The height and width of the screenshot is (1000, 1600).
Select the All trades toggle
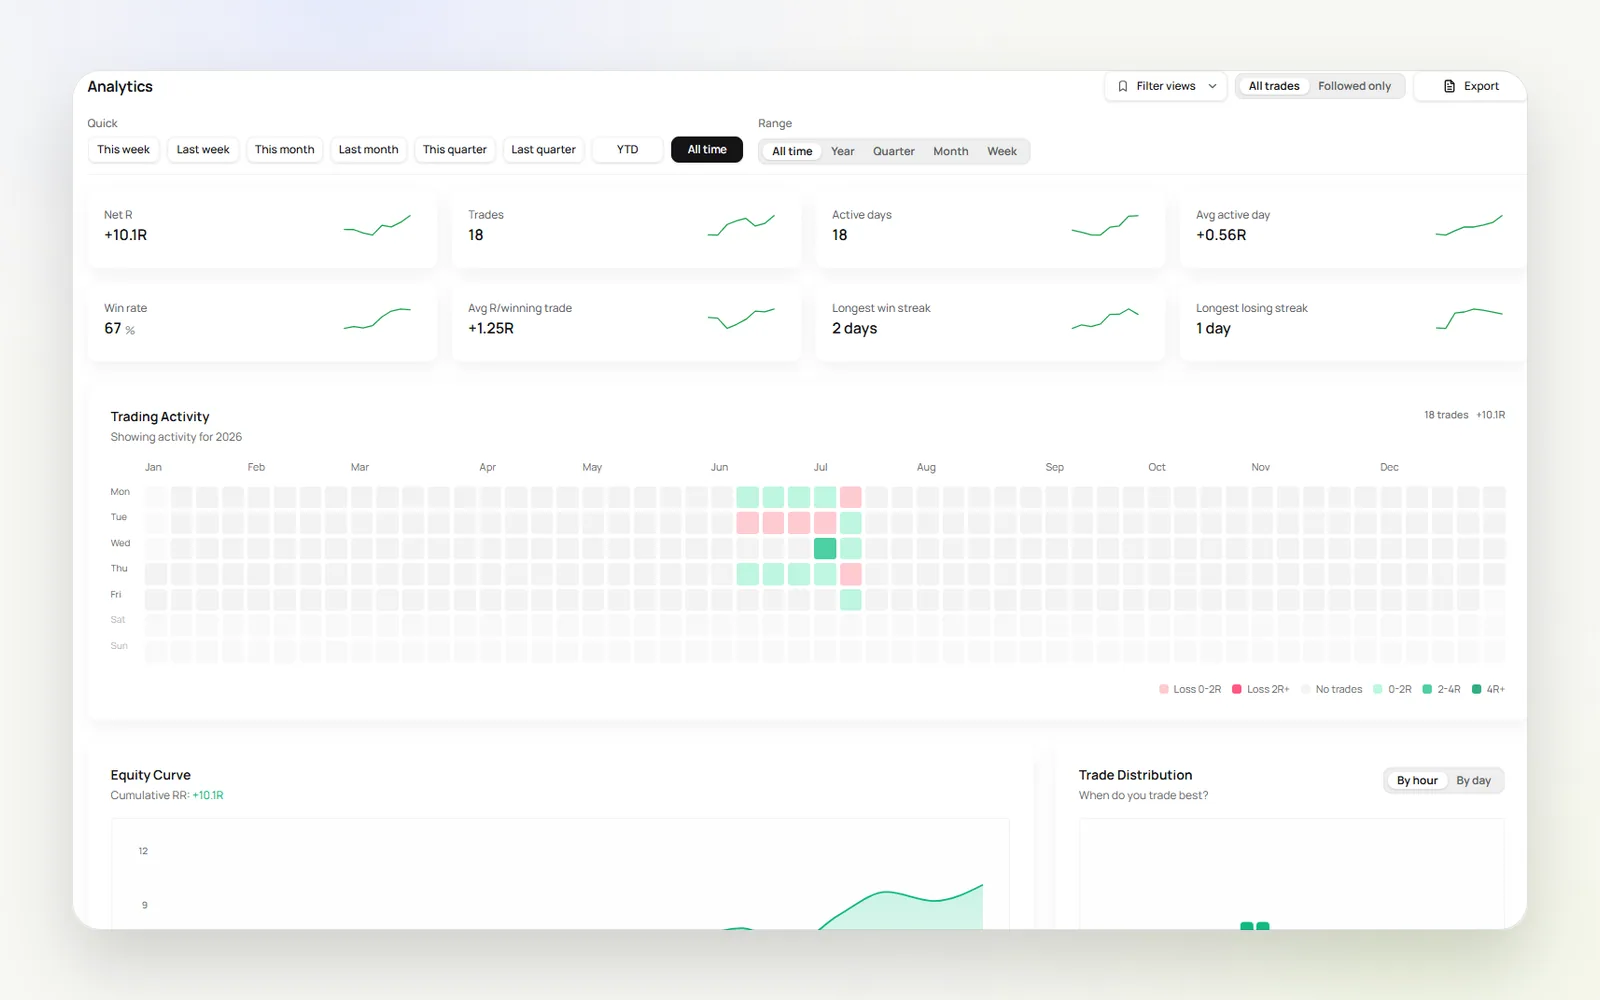coord(1274,86)
